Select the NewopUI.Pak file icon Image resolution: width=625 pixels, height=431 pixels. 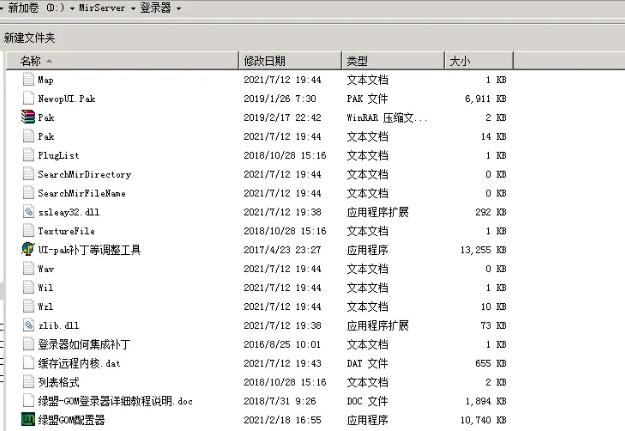(x=28, y=98)
